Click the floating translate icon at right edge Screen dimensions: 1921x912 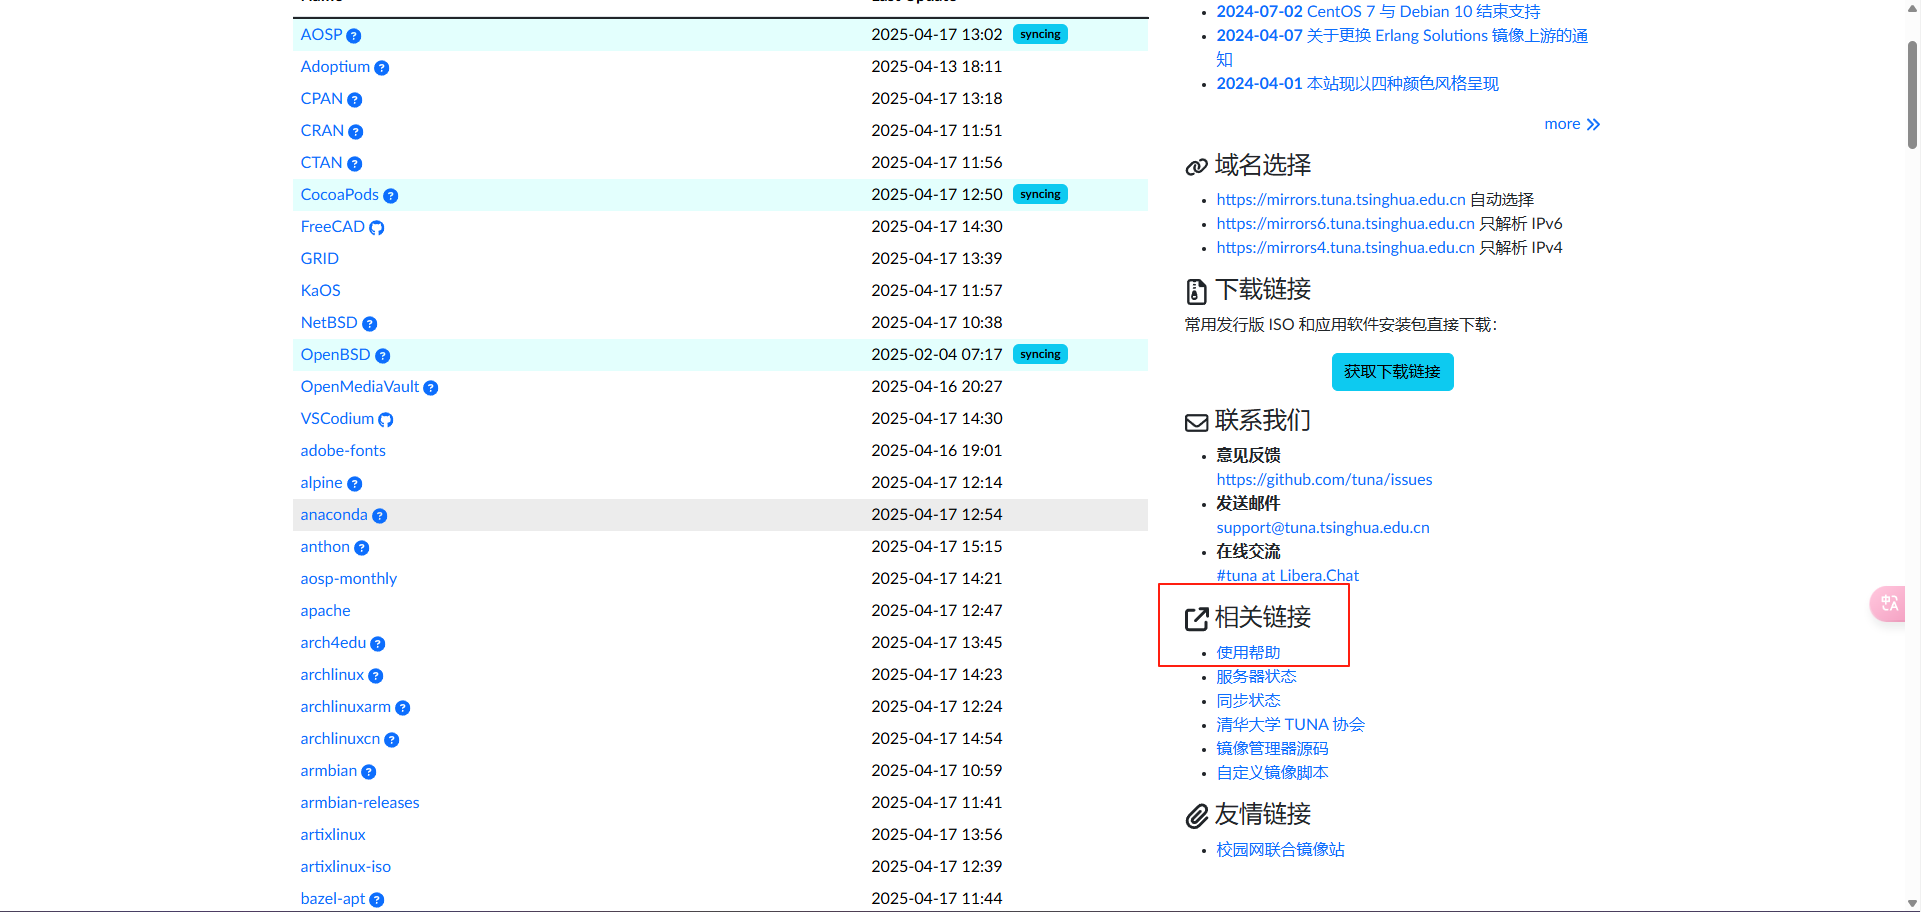tap(1889, 603)
